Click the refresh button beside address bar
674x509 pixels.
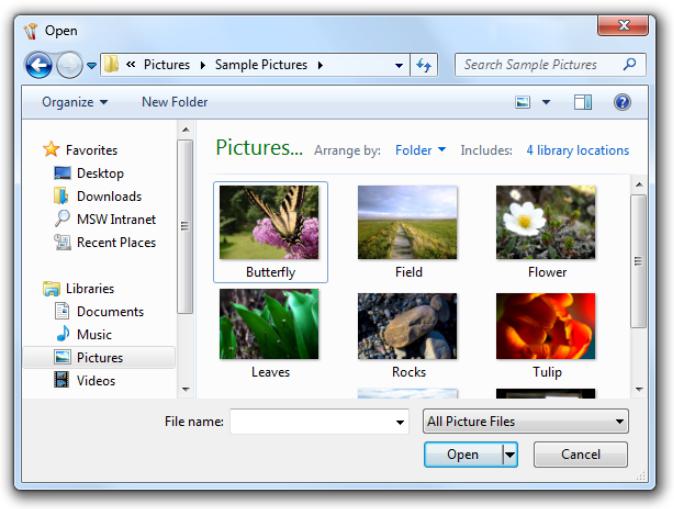click(424, 65)
